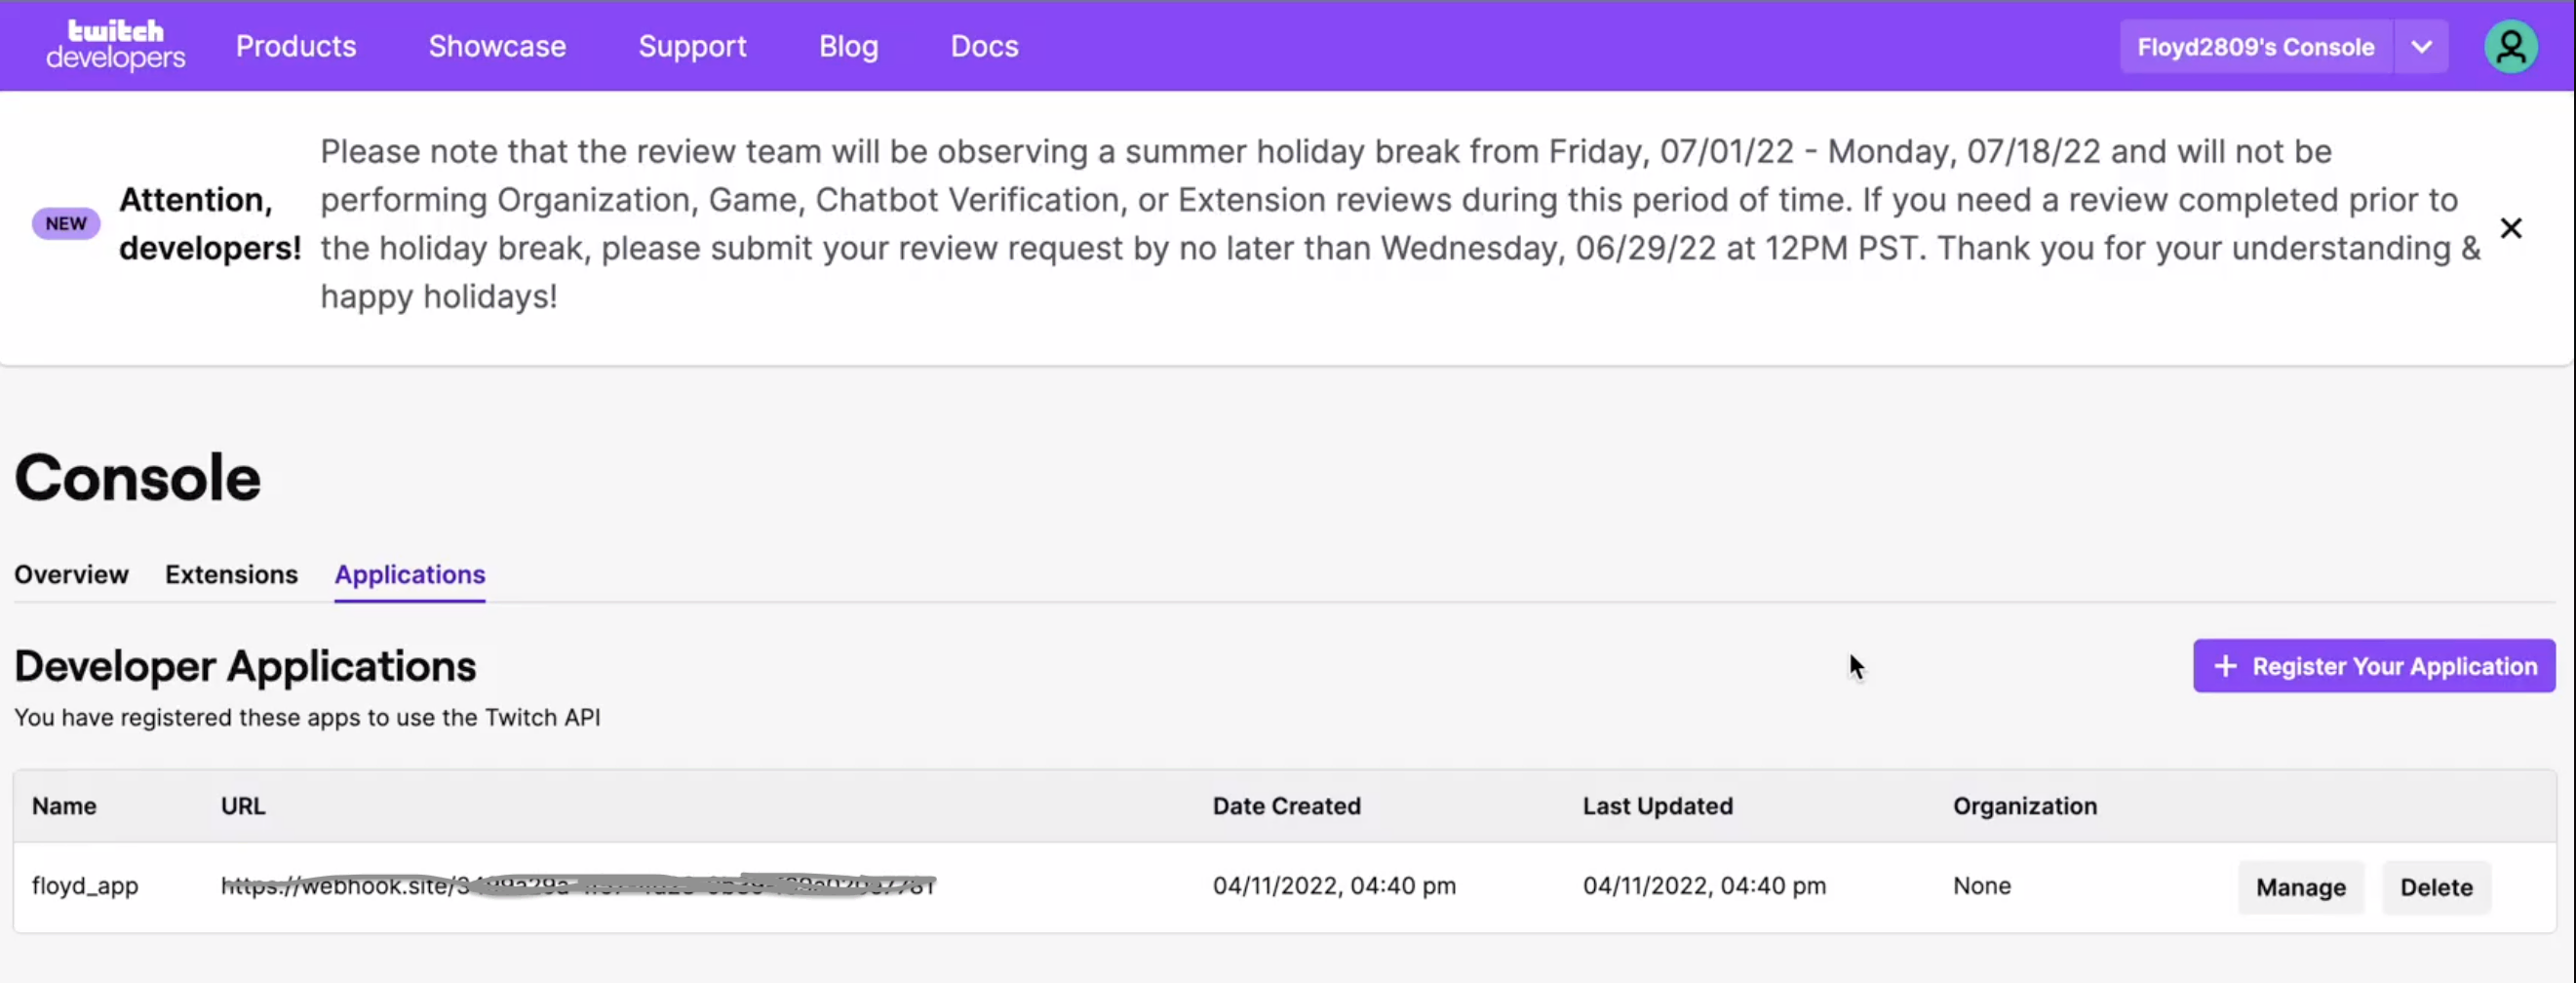Click the Twitch developers logo
The height and width of the screenshot is (983, 2576).
point(115,45)
